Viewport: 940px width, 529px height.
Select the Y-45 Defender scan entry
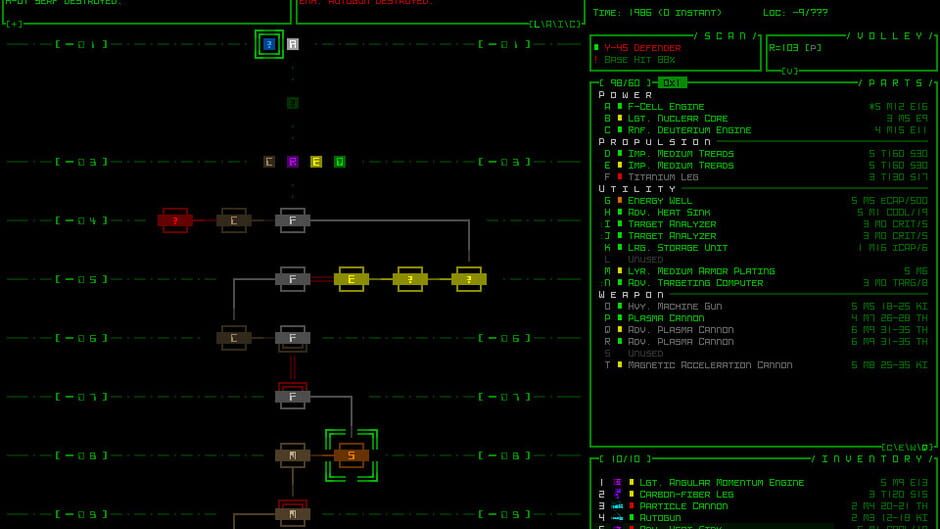tap(642, 48)
